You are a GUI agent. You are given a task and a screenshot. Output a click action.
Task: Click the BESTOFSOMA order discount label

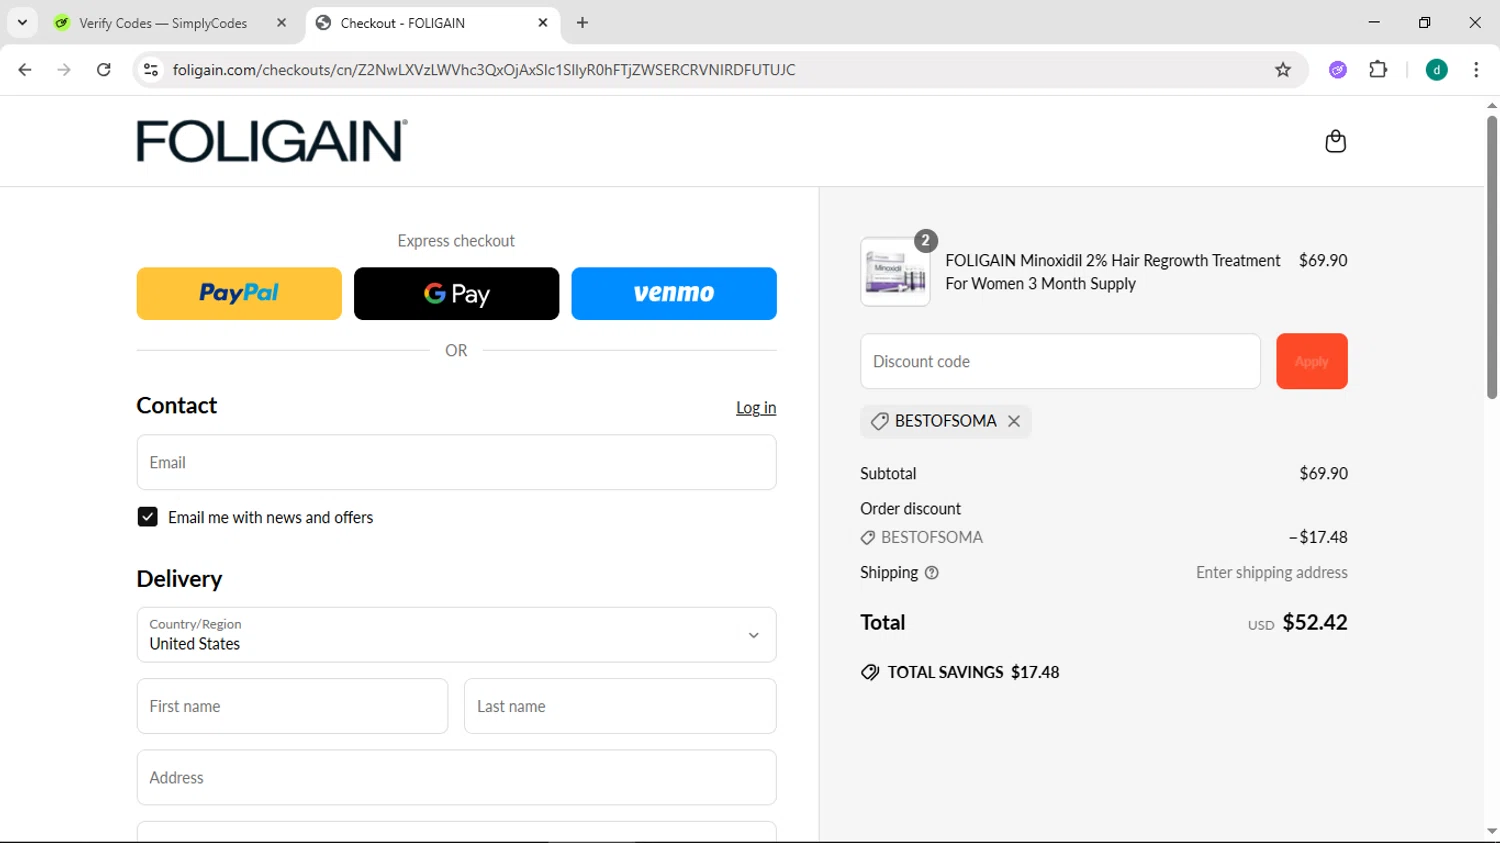pyautogui.click(x=931, y=538)
